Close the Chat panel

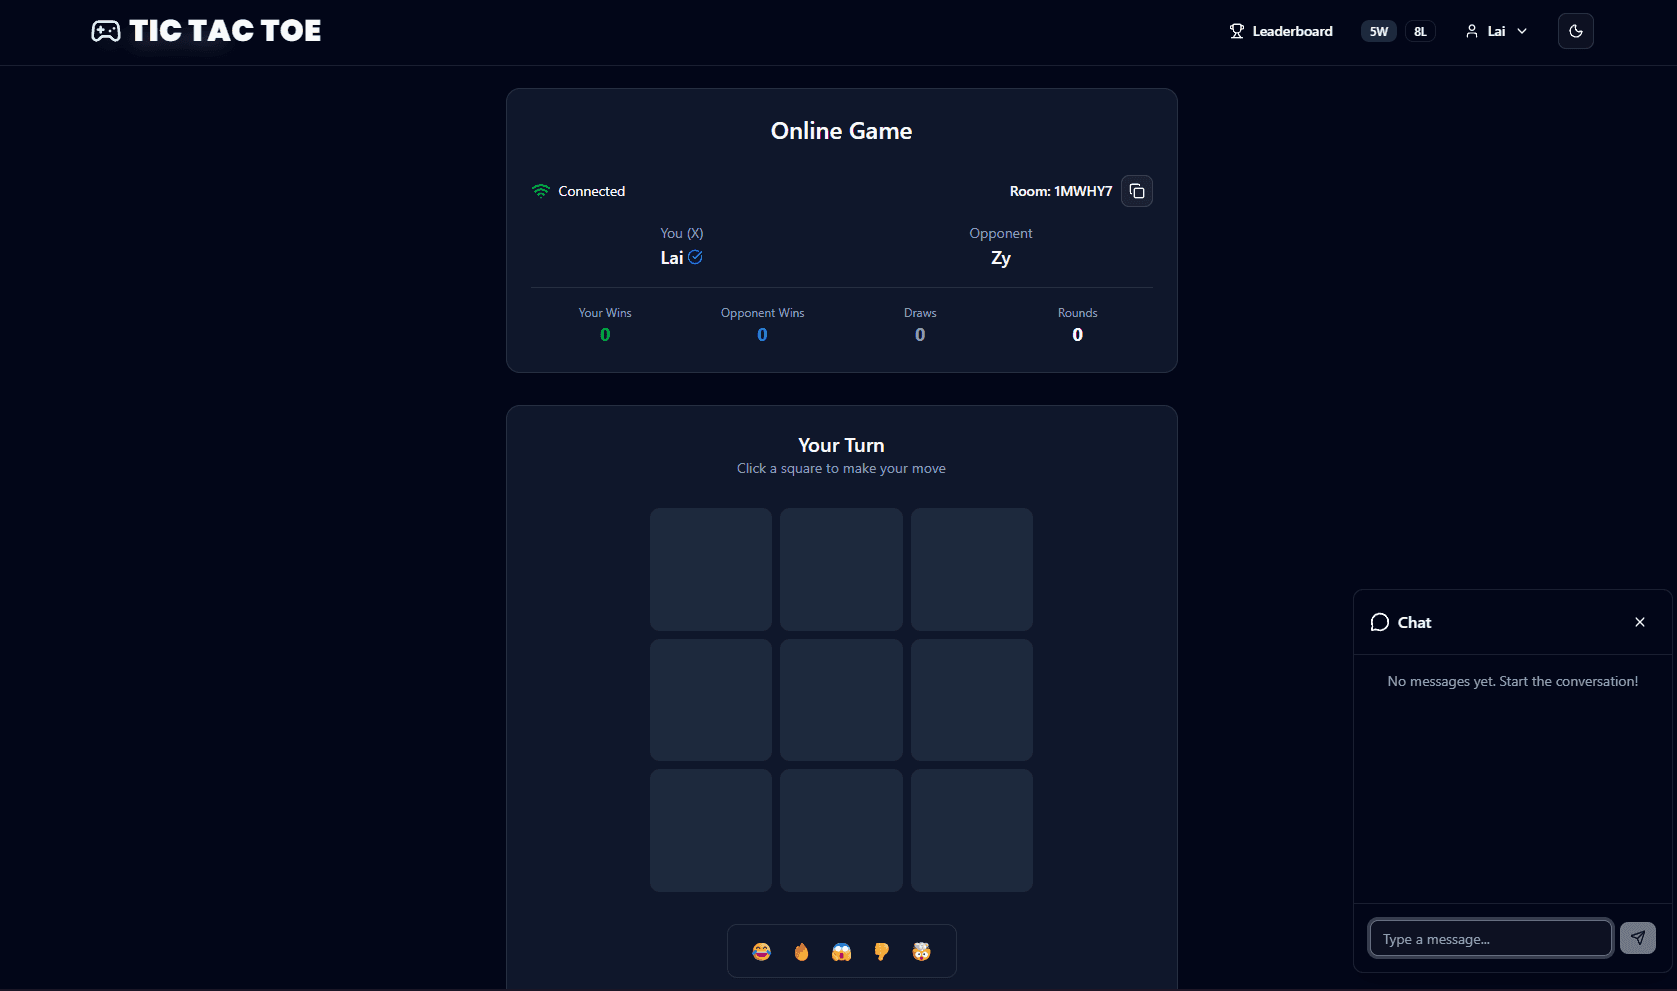click(x=1639, y=622)
